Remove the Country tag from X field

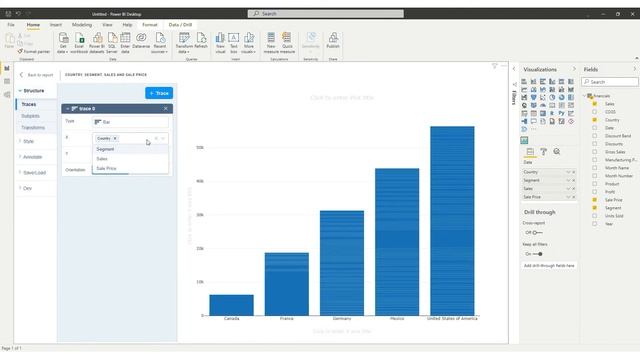point(115,138)
